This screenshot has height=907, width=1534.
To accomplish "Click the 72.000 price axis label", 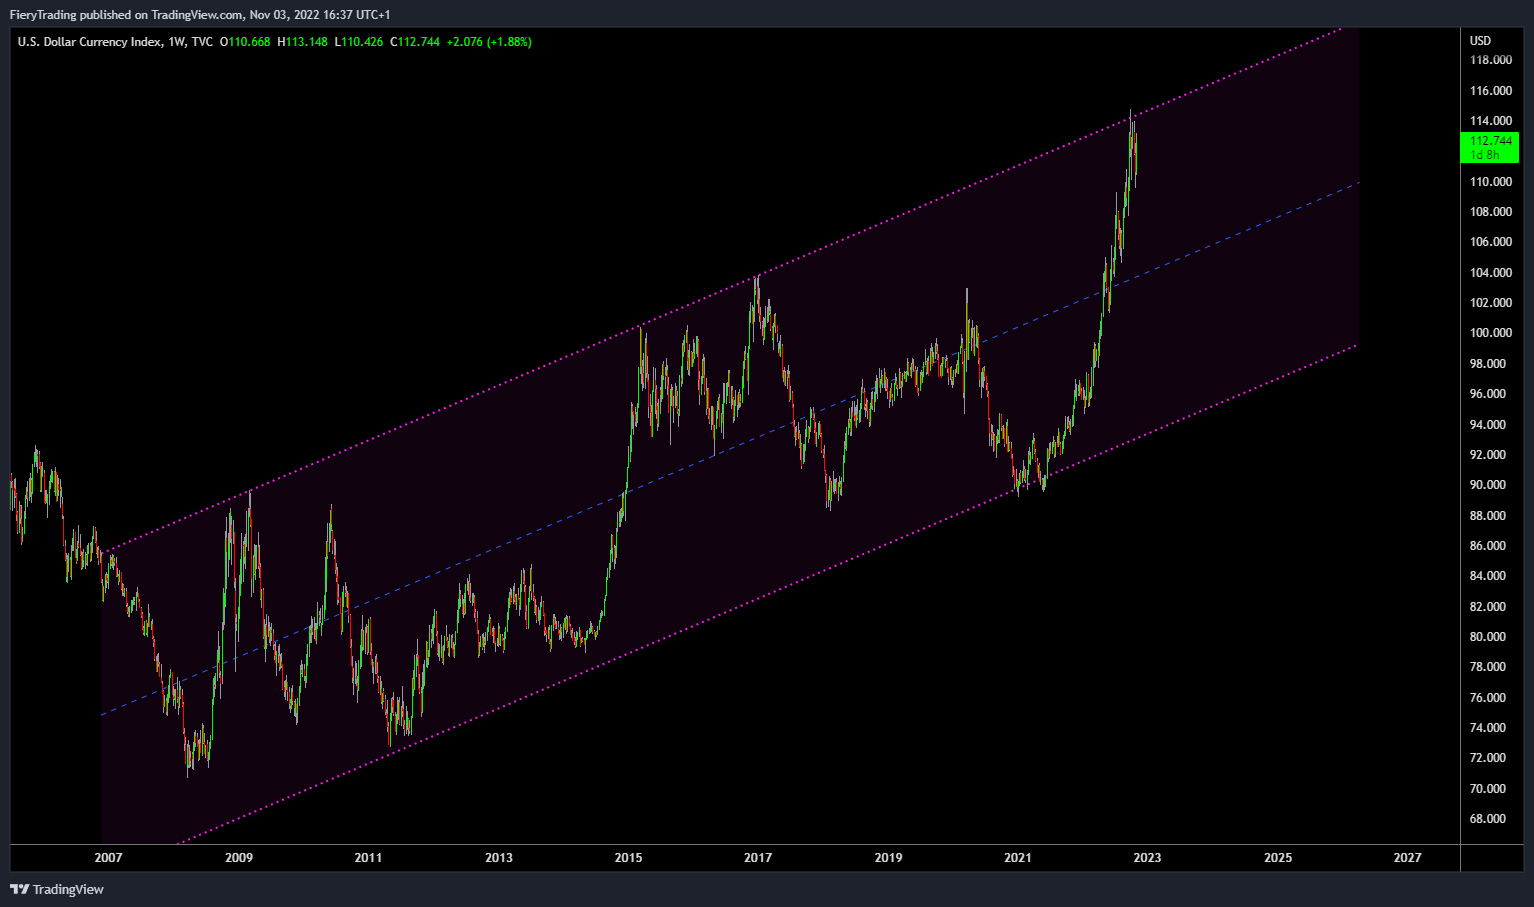I will [x=1490, y=758].
